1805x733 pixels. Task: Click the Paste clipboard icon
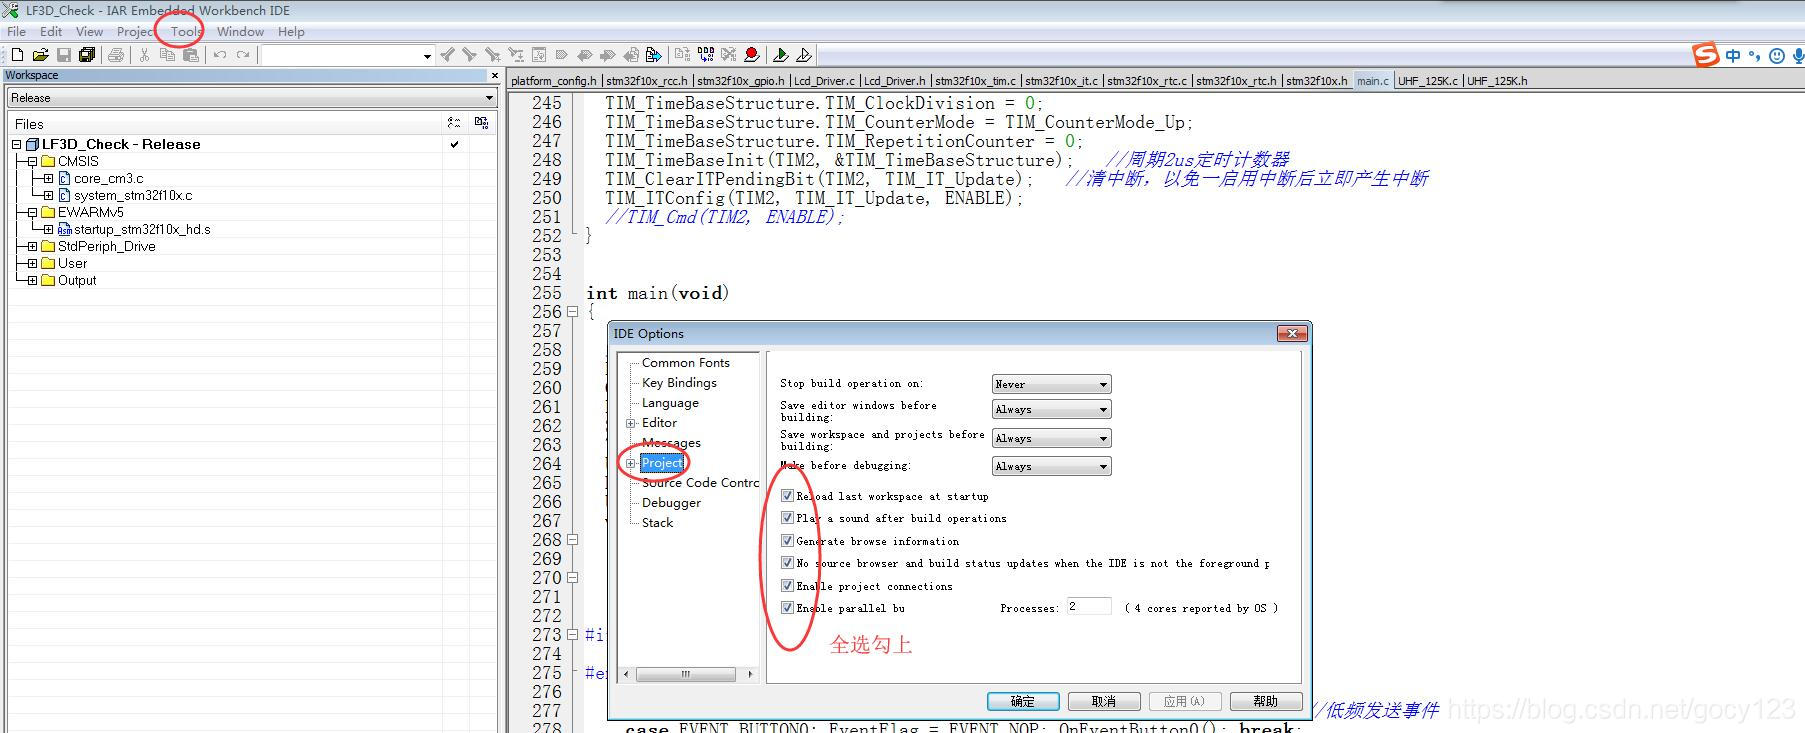(191, 55)
